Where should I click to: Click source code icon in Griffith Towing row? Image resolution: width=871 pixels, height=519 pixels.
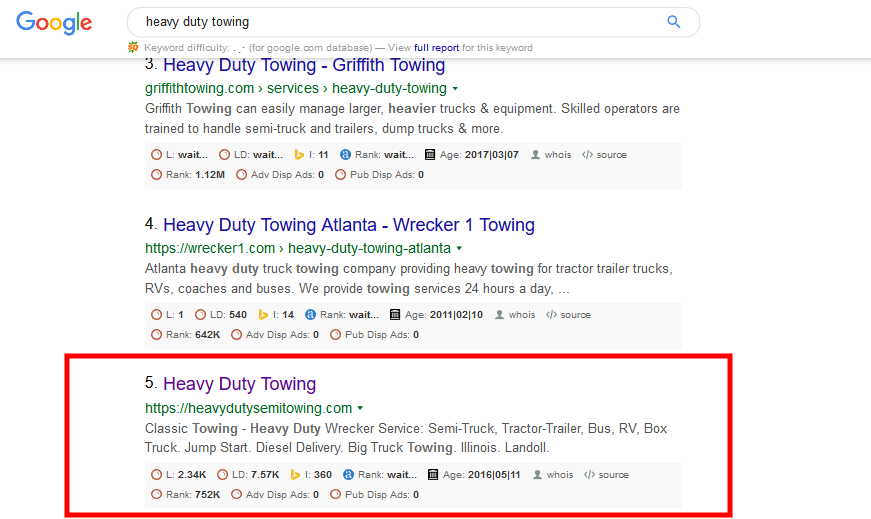587,155
